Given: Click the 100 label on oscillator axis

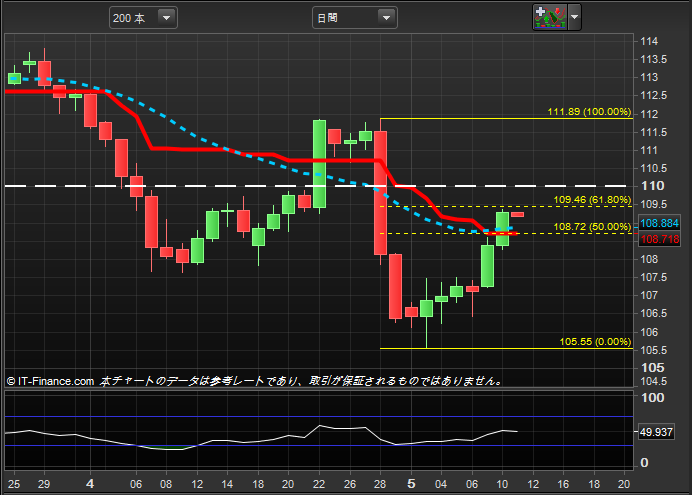Looking at the screenshot, I should coord(652,398).
